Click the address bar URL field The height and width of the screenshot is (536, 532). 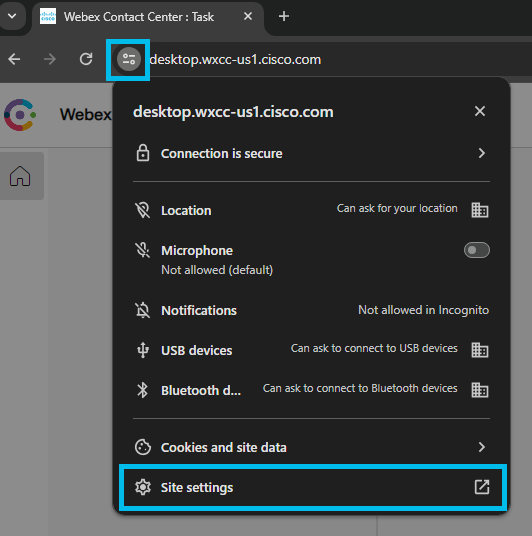point(235,59)
